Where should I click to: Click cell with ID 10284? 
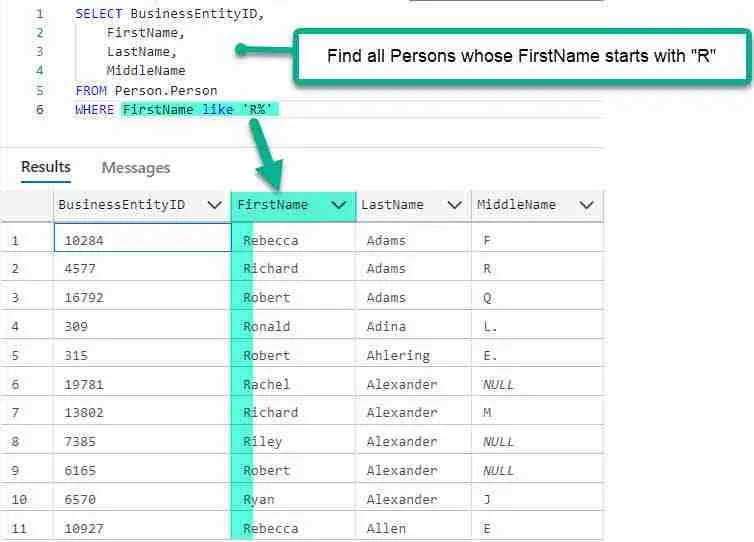tap(142, 237)
